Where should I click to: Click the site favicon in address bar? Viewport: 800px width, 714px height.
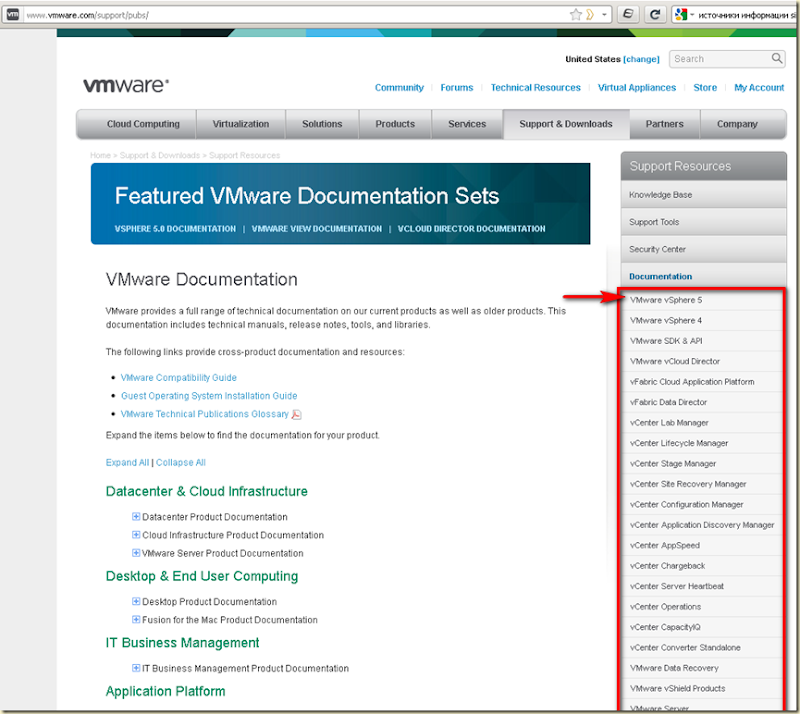12,14
